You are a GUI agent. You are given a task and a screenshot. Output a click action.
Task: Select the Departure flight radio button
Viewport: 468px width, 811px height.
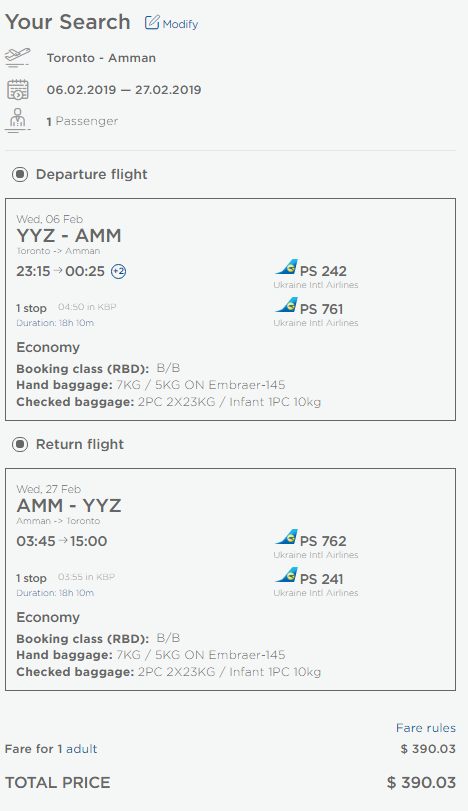click(20, 174)
